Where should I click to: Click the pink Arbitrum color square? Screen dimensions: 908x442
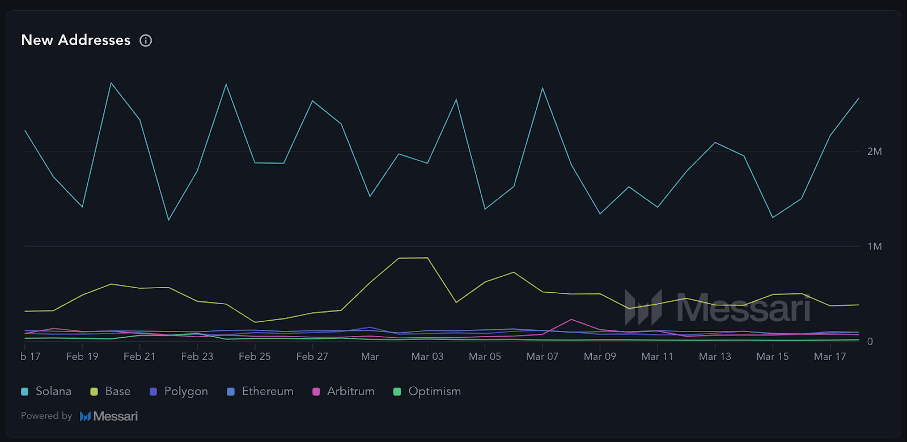(317, 391)
